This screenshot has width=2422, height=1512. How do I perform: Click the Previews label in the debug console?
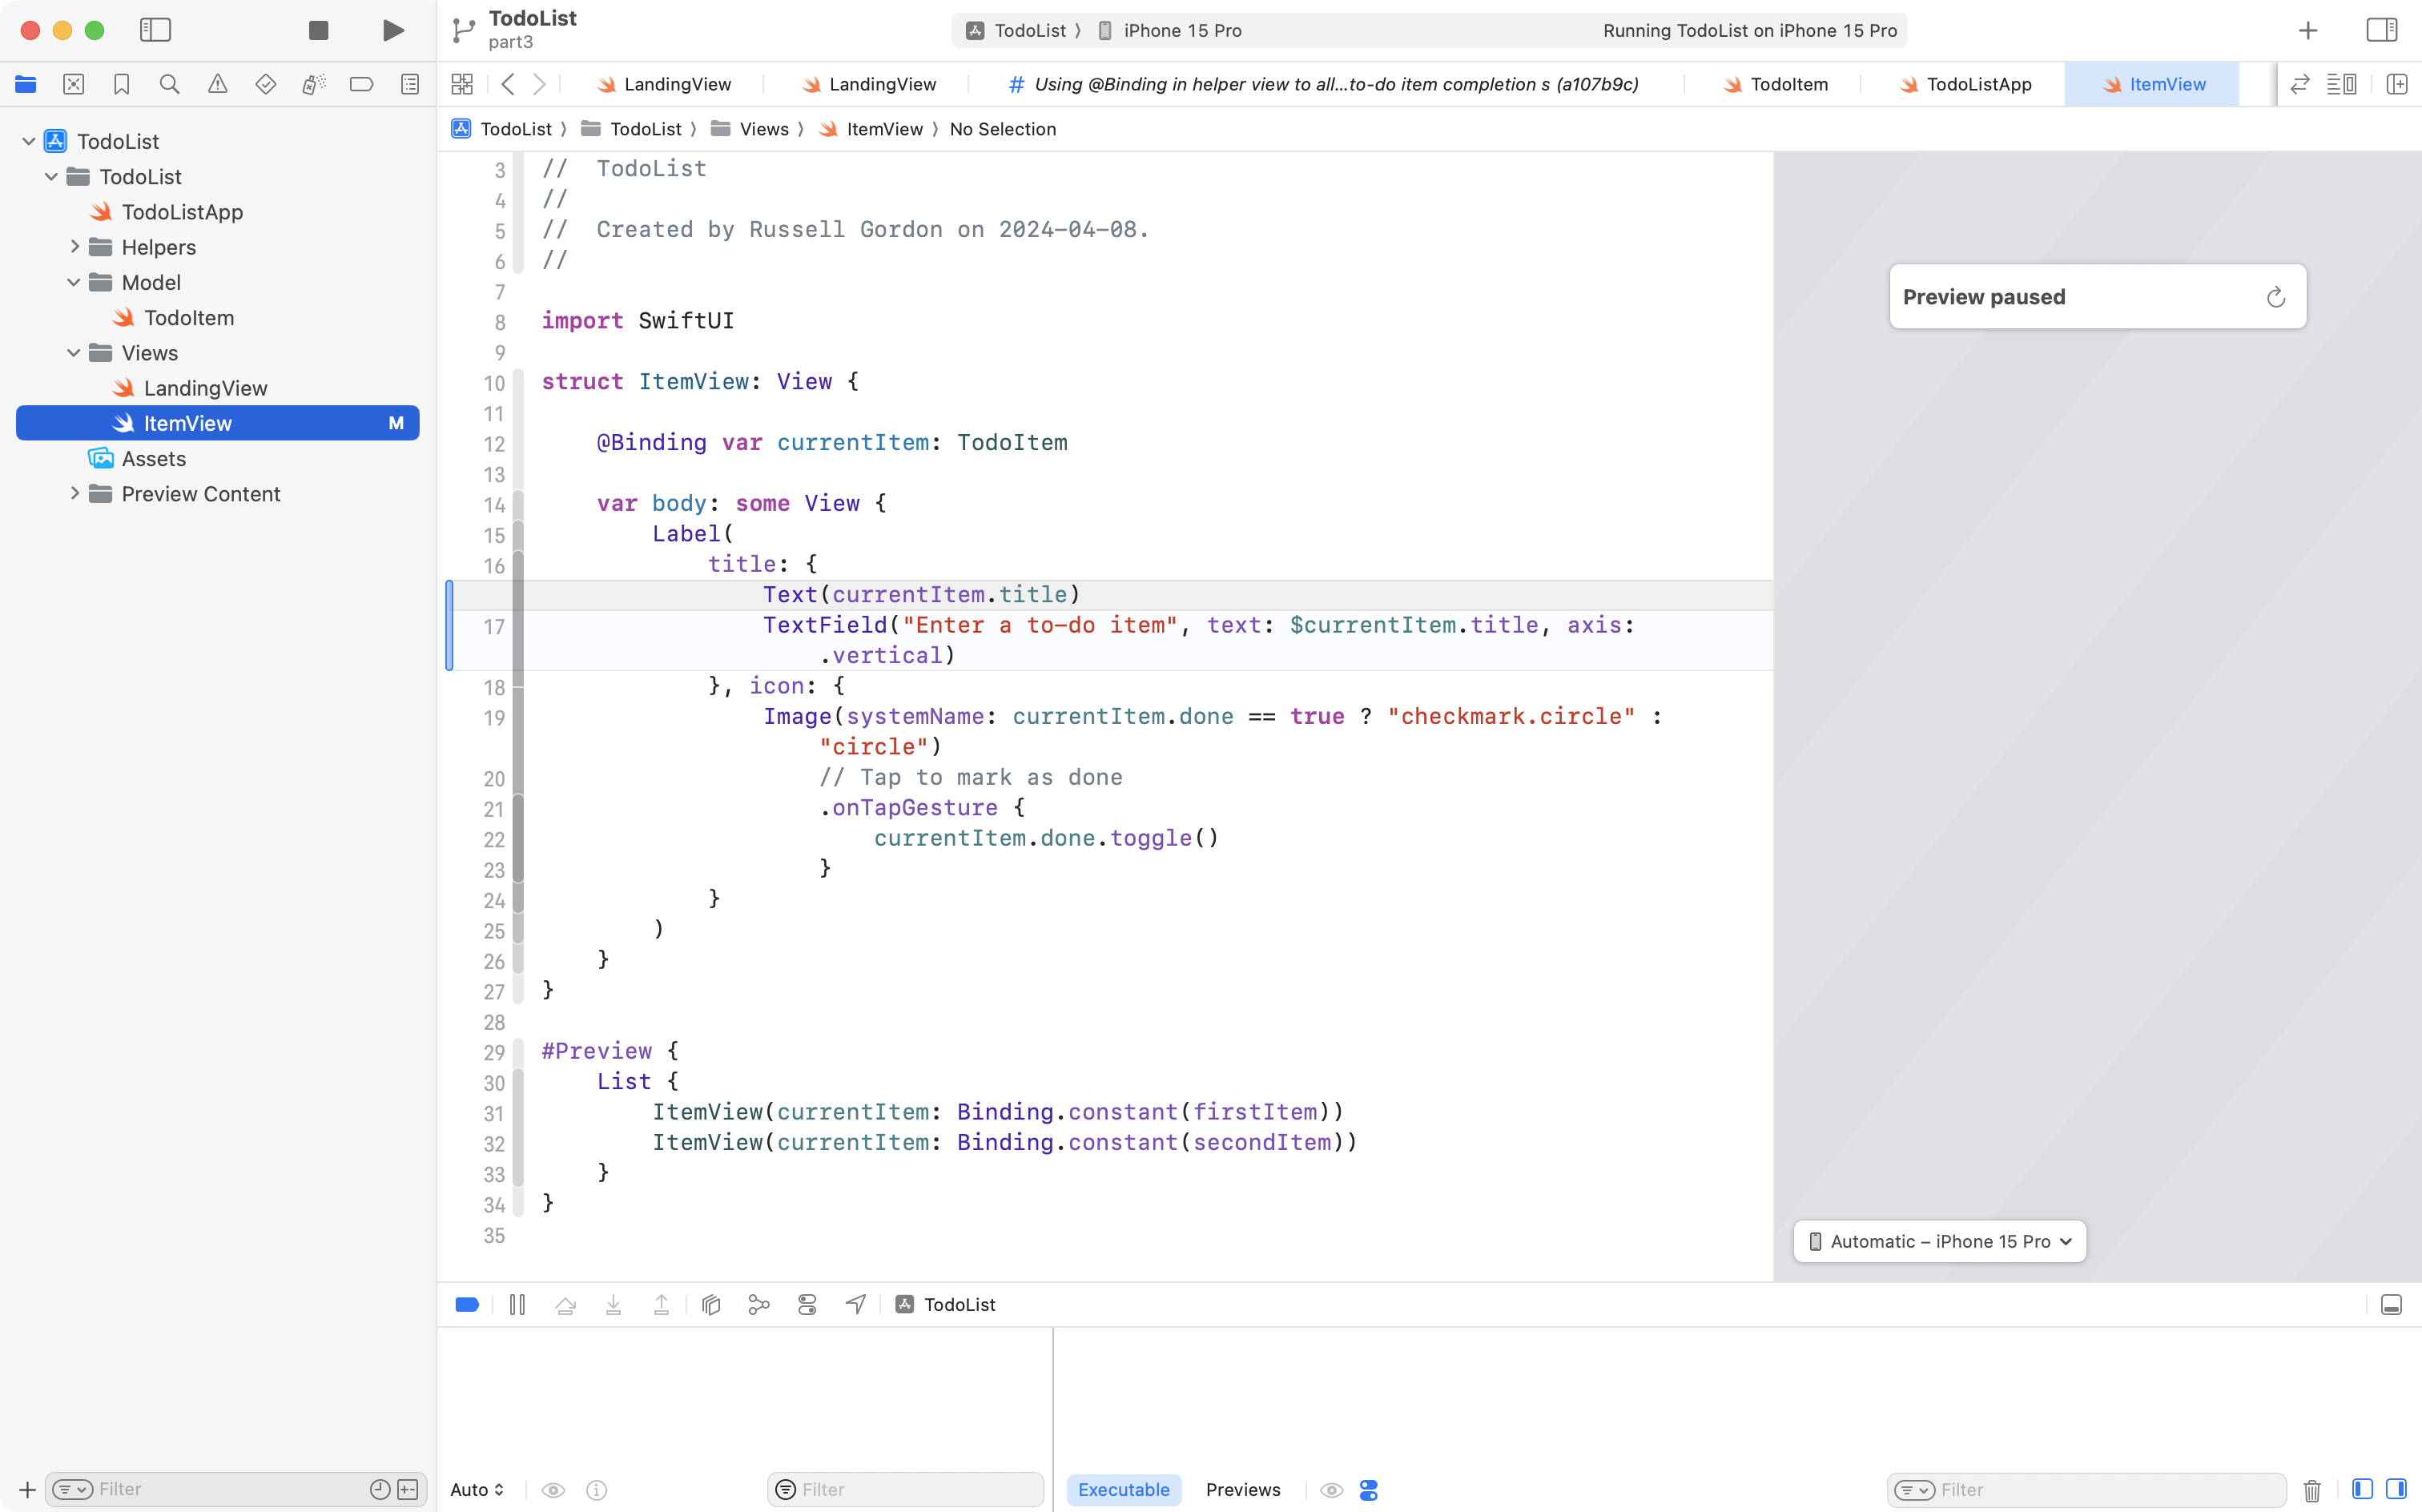coord(1243,1489)
